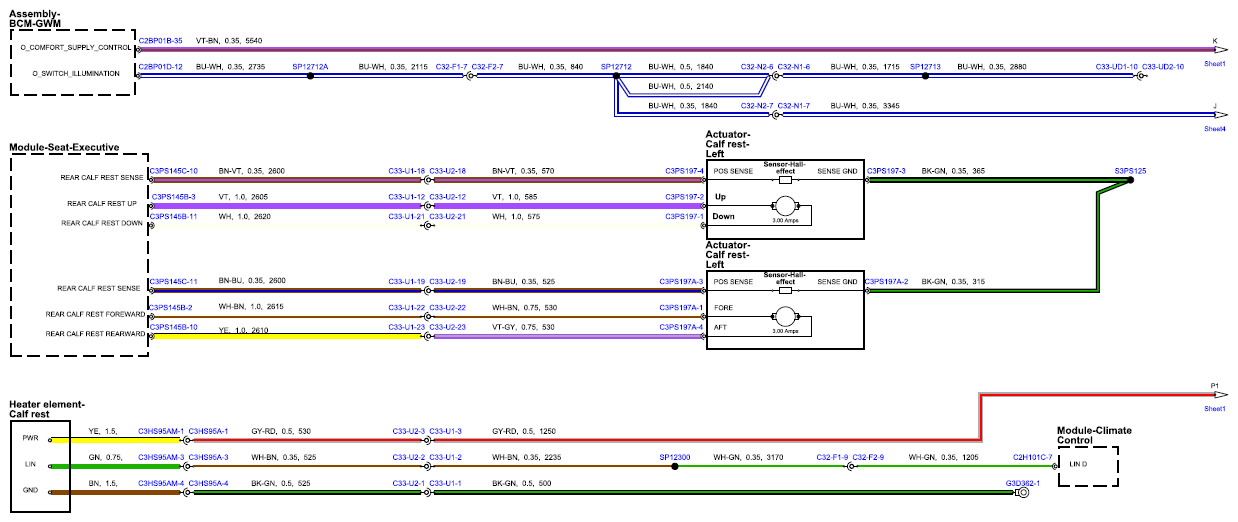Open connector link C2BP01D-12

160,66
